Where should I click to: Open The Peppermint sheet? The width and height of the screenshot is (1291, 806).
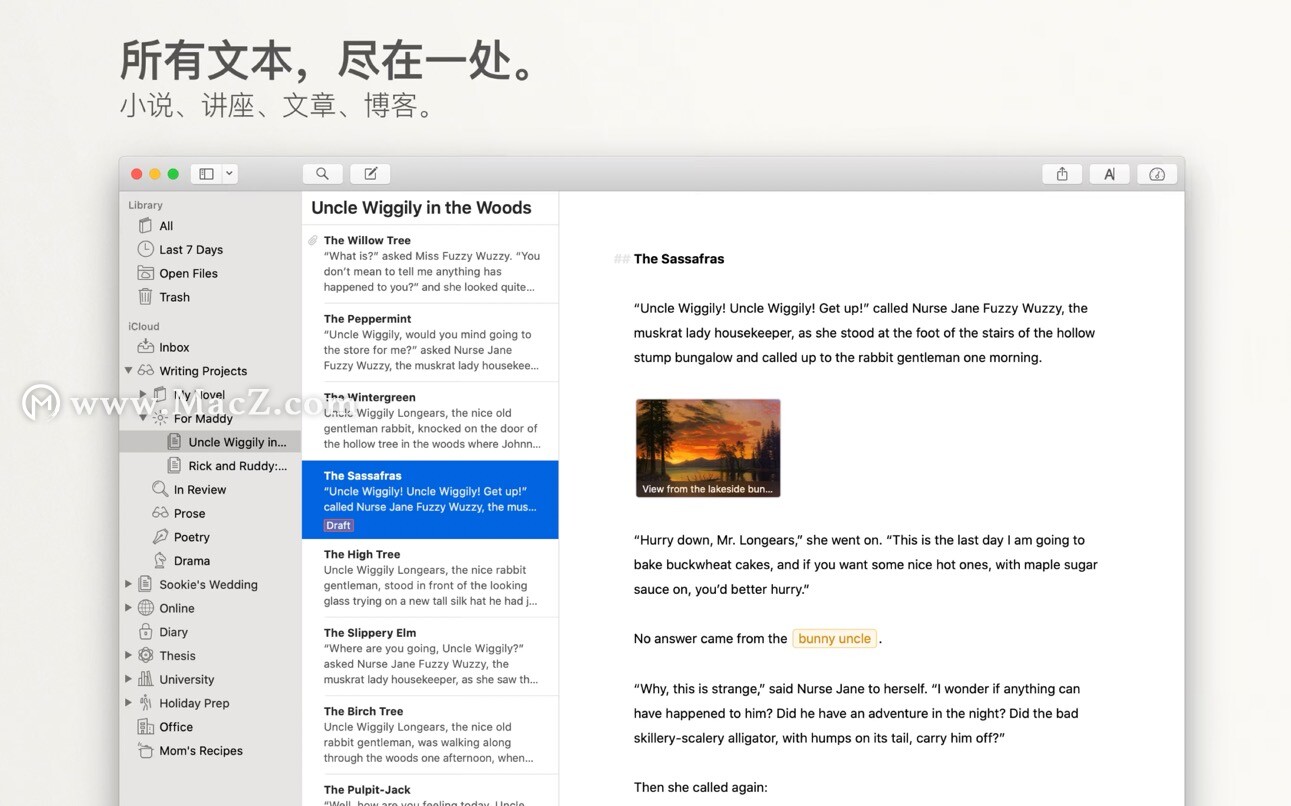[430, 342]
